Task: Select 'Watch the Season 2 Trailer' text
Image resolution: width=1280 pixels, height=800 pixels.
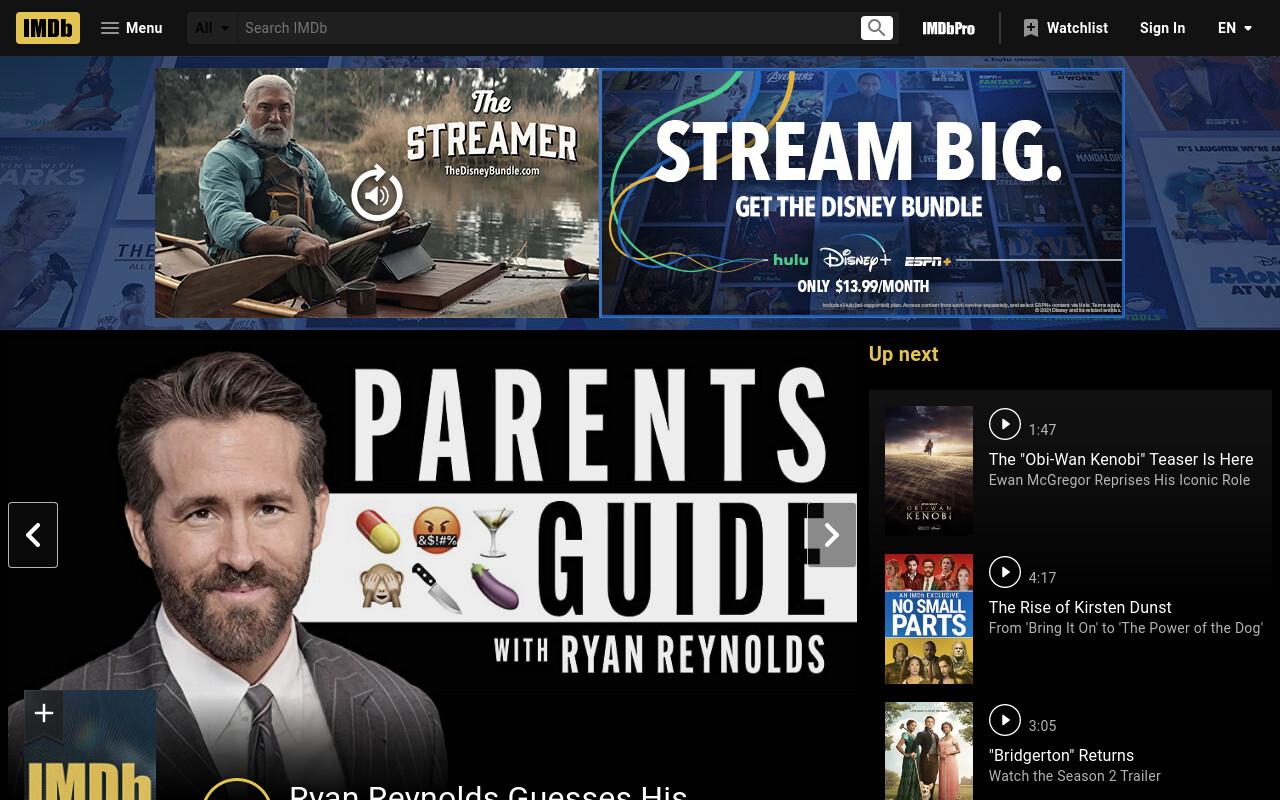Action: (x=1075, y=776)
